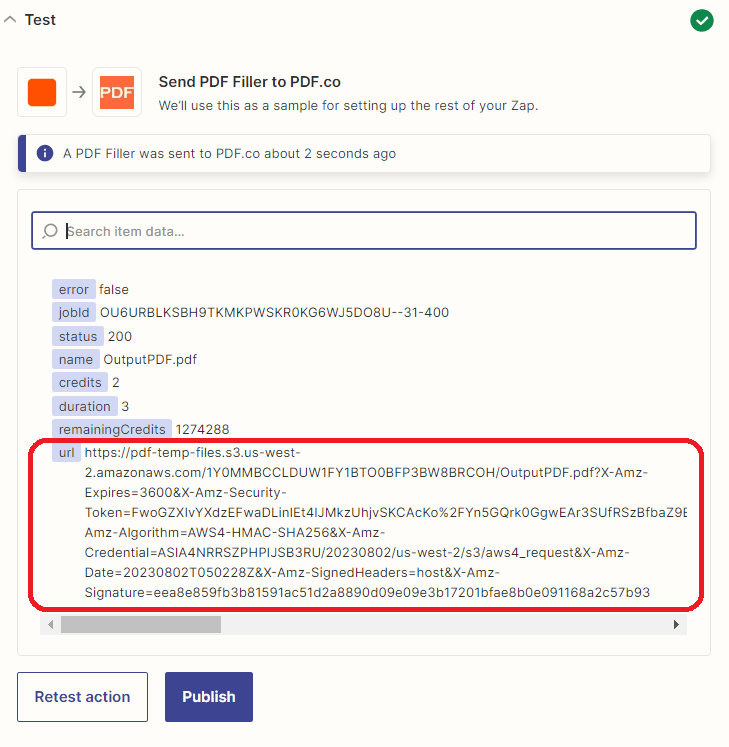Click the horizontal scrollbar left arrow
The height and width of the screenshot is (747, 729).
click(x=50, y=624)
